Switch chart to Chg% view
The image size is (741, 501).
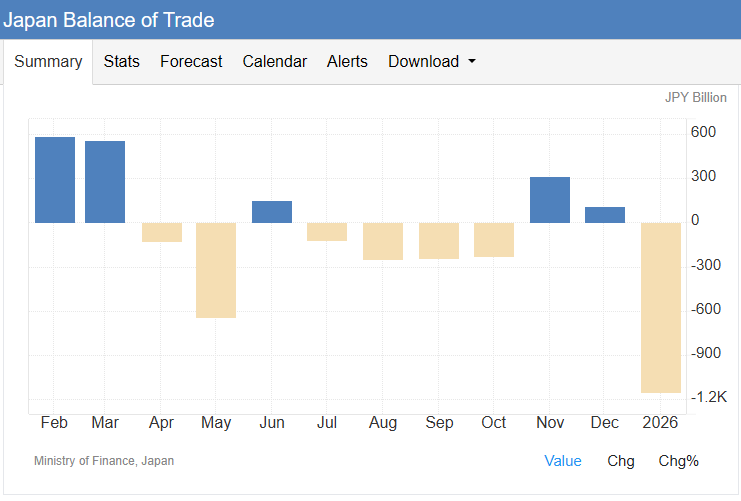pyautogui.click(x=678, y=461)
